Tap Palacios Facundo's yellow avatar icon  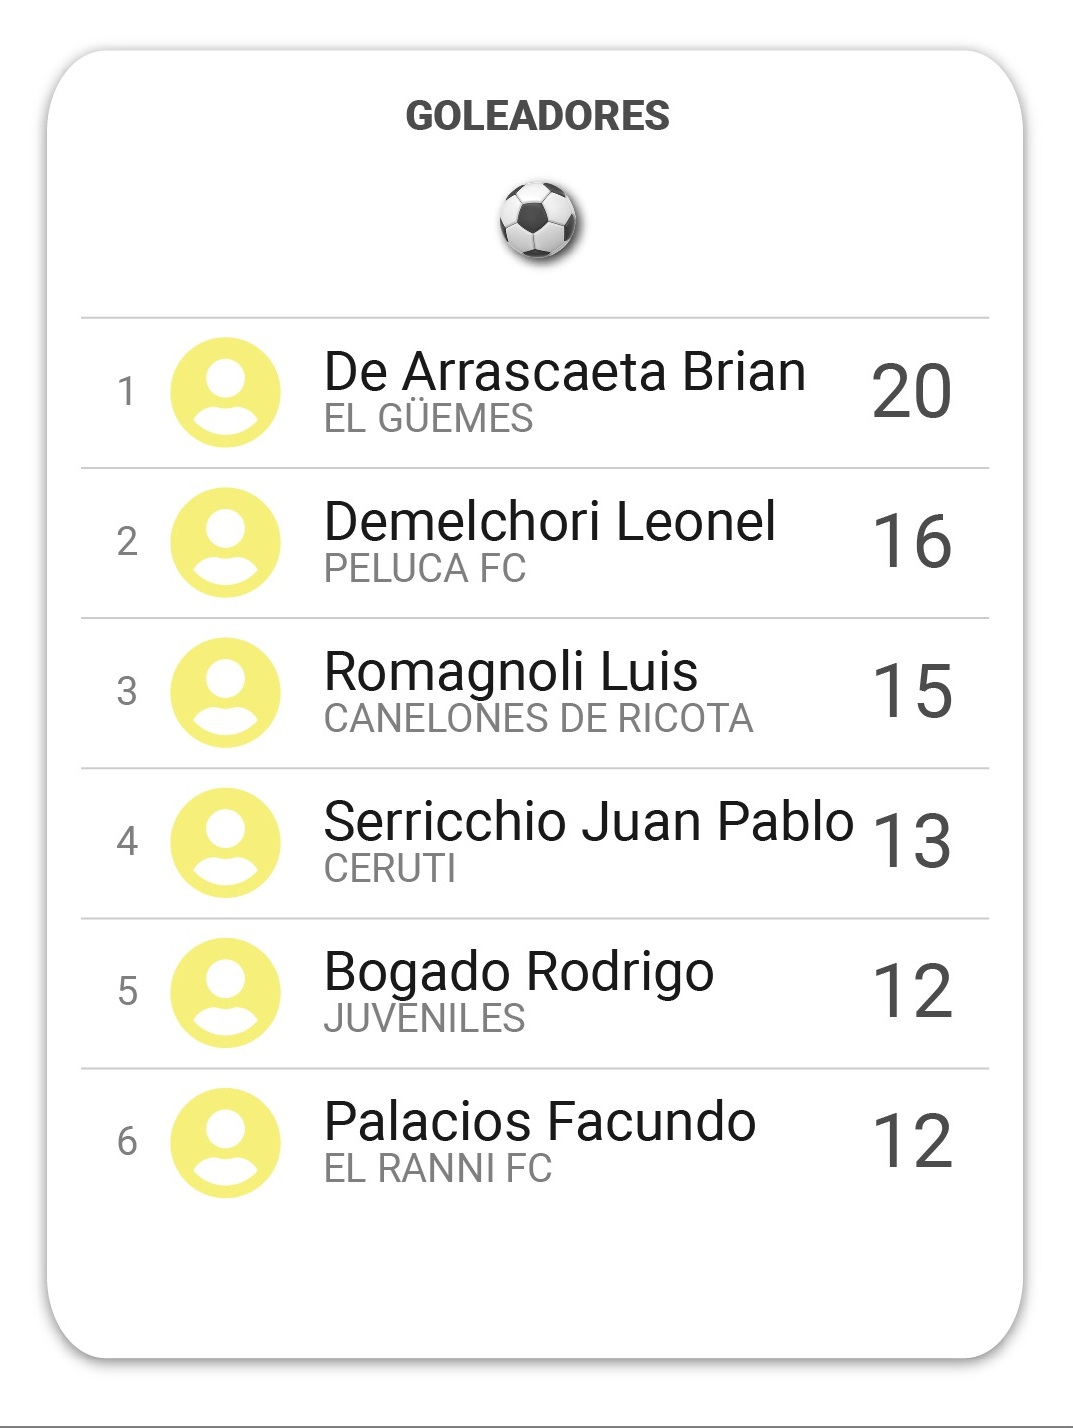pos(225,1142)
